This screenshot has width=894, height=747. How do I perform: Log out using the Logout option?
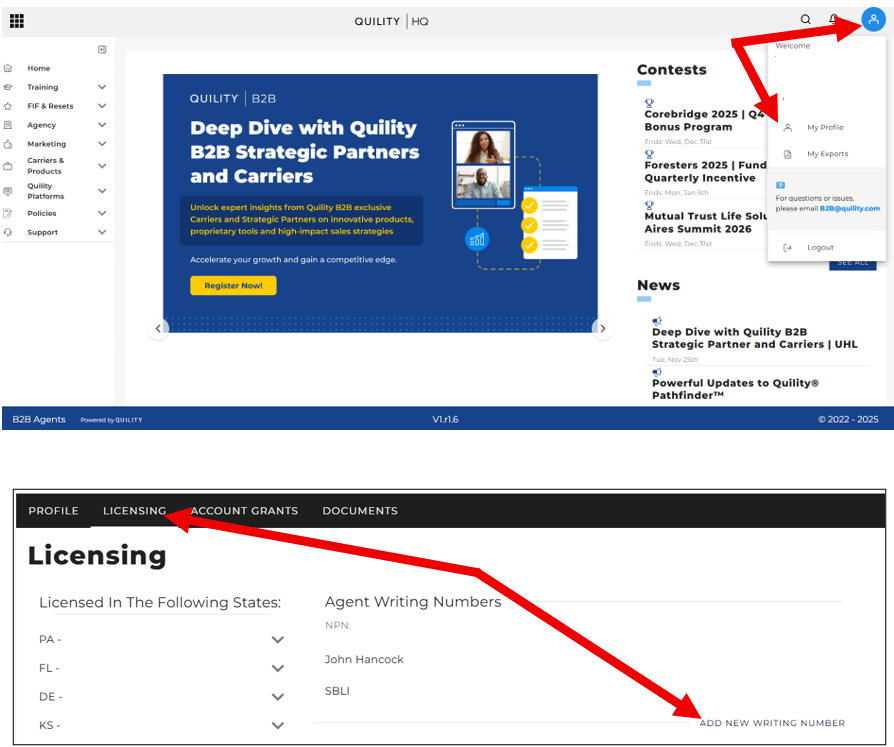pyautogui.click(x=820, y=248)
